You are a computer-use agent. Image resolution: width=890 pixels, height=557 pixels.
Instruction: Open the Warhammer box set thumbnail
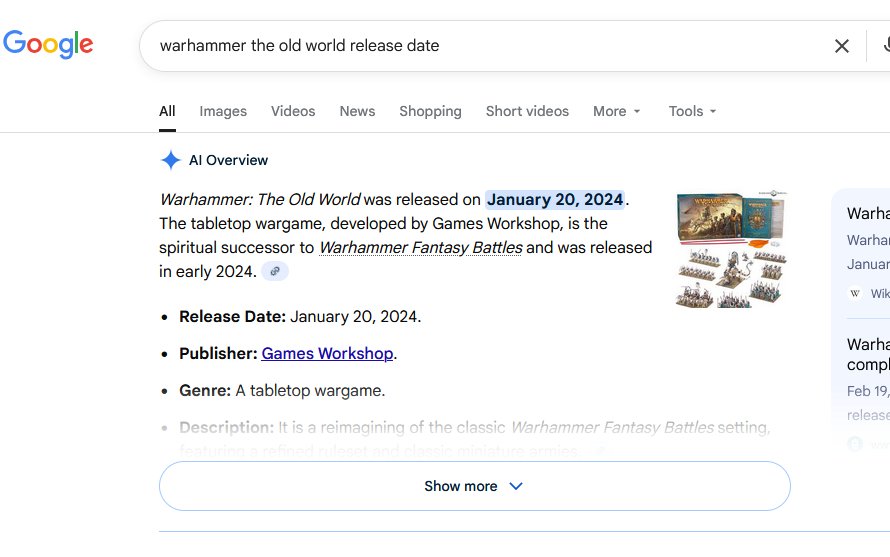[732, 249]
